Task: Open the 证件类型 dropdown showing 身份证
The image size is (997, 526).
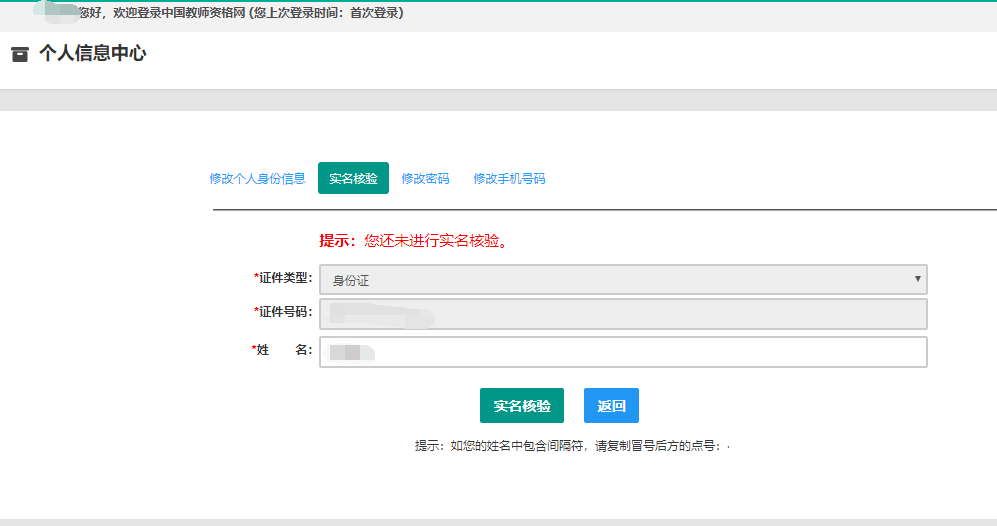Action: pyautogui.click(x=623, y=280)
